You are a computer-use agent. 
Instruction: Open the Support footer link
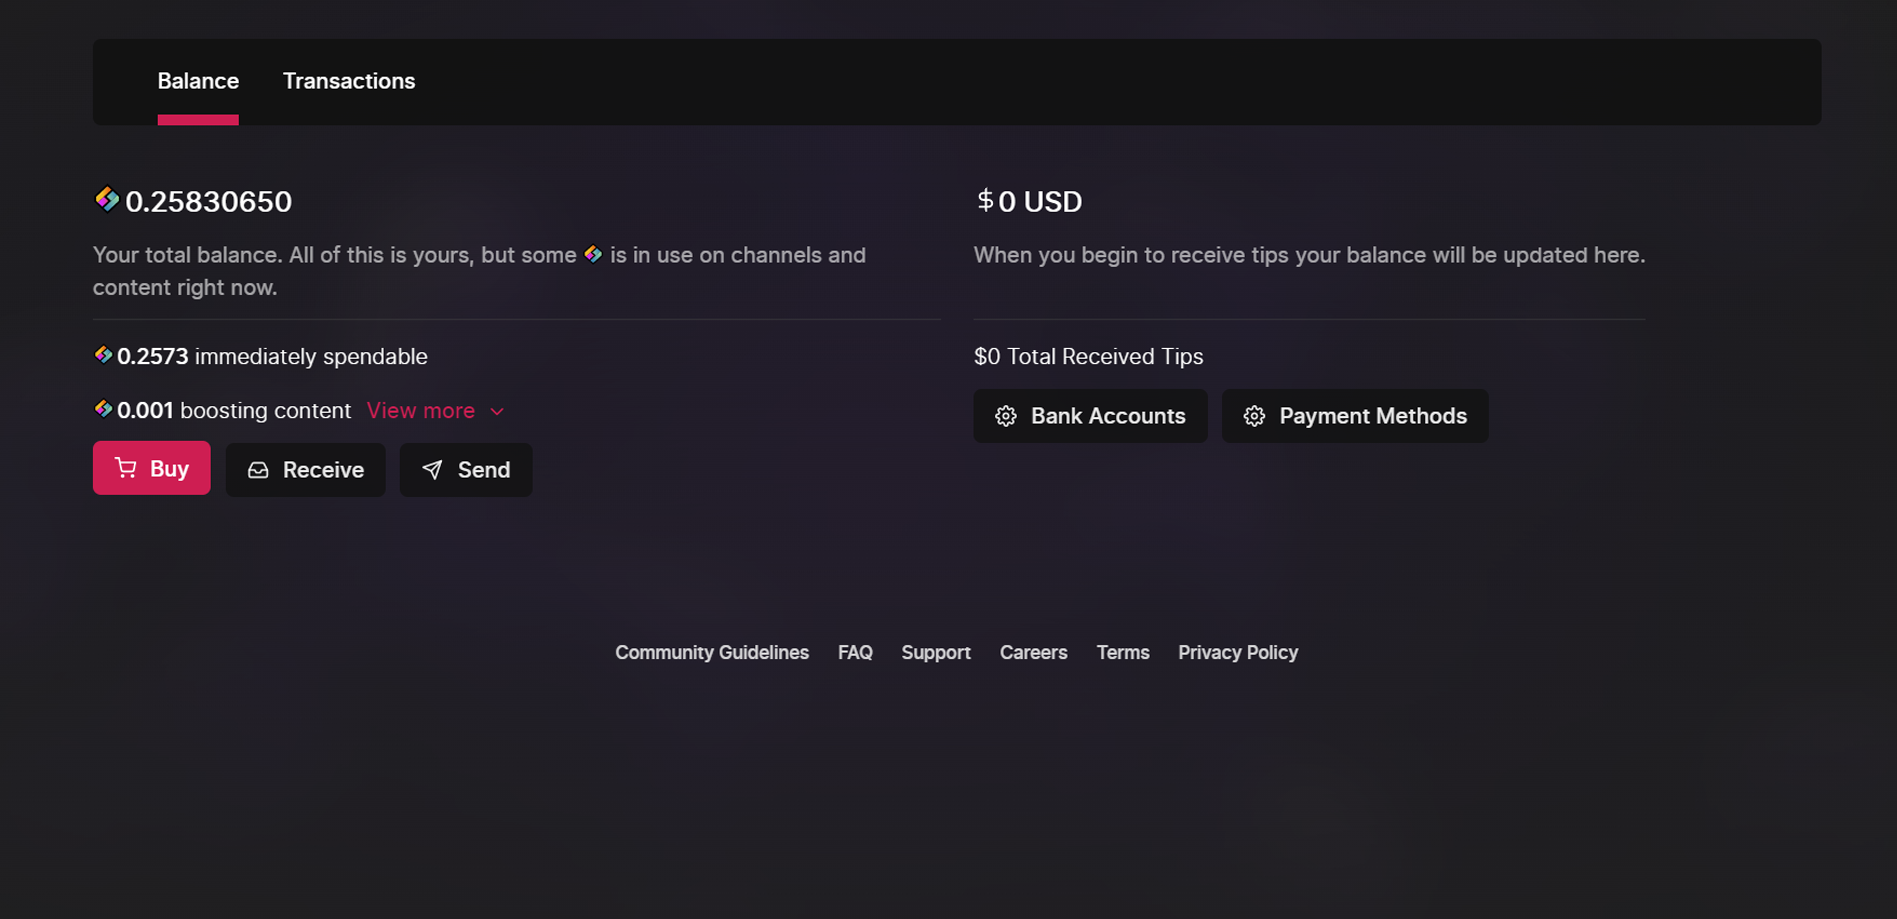tap(936, 653)
